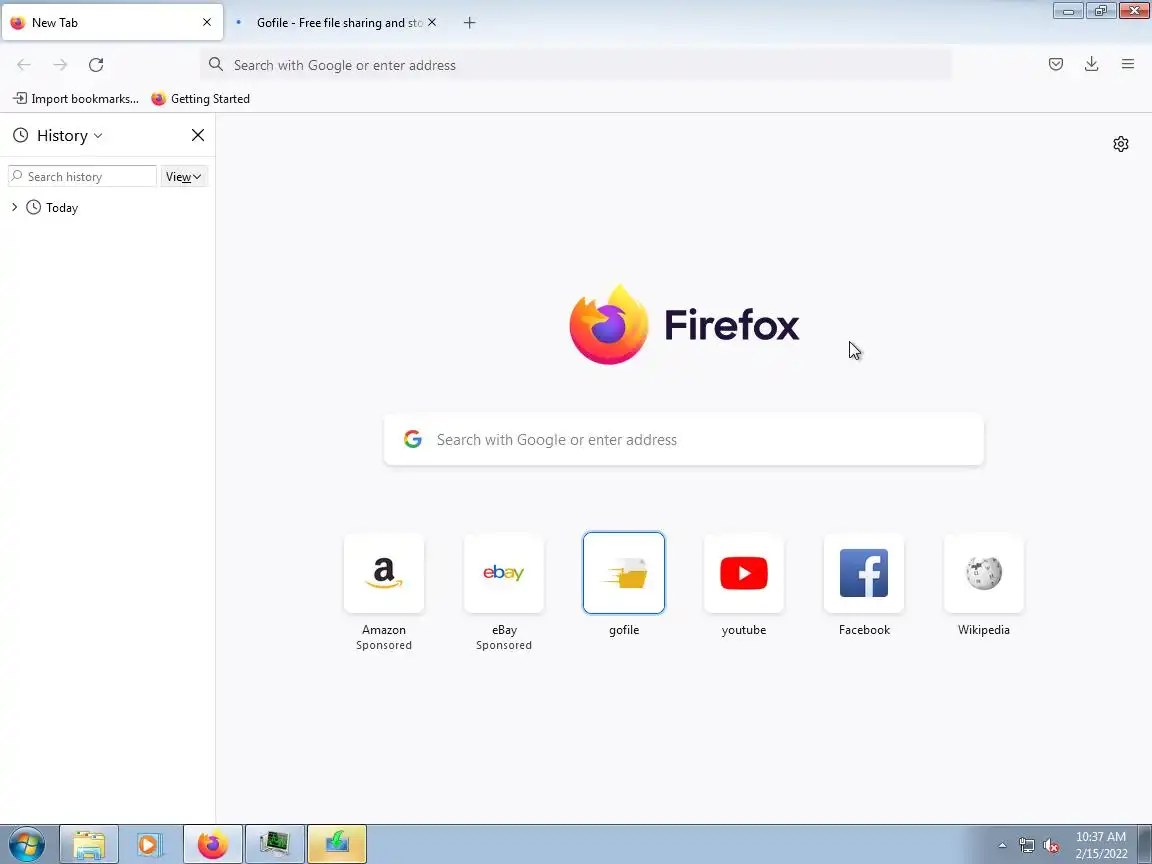Open Windows Media Player from taskbar
This screenshot has height=864, width=1152.
click(149, 844)
